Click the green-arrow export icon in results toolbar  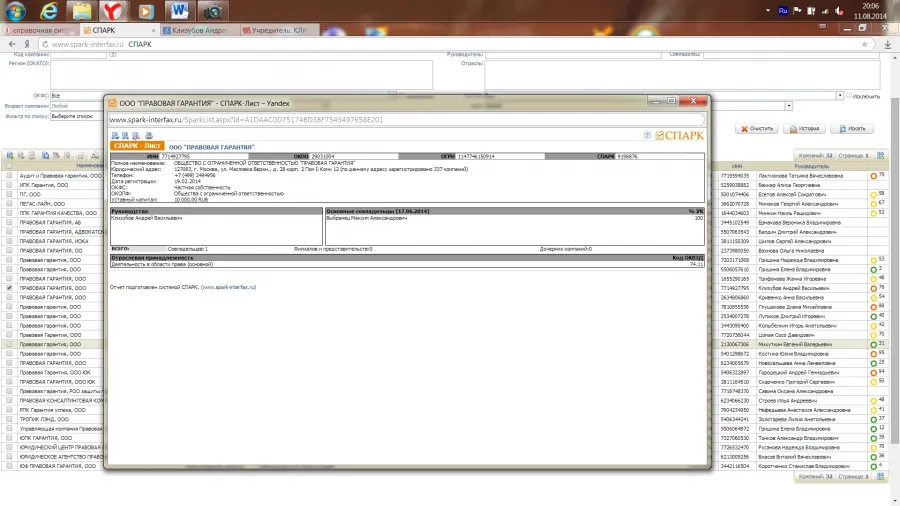[x=10, y=155]
